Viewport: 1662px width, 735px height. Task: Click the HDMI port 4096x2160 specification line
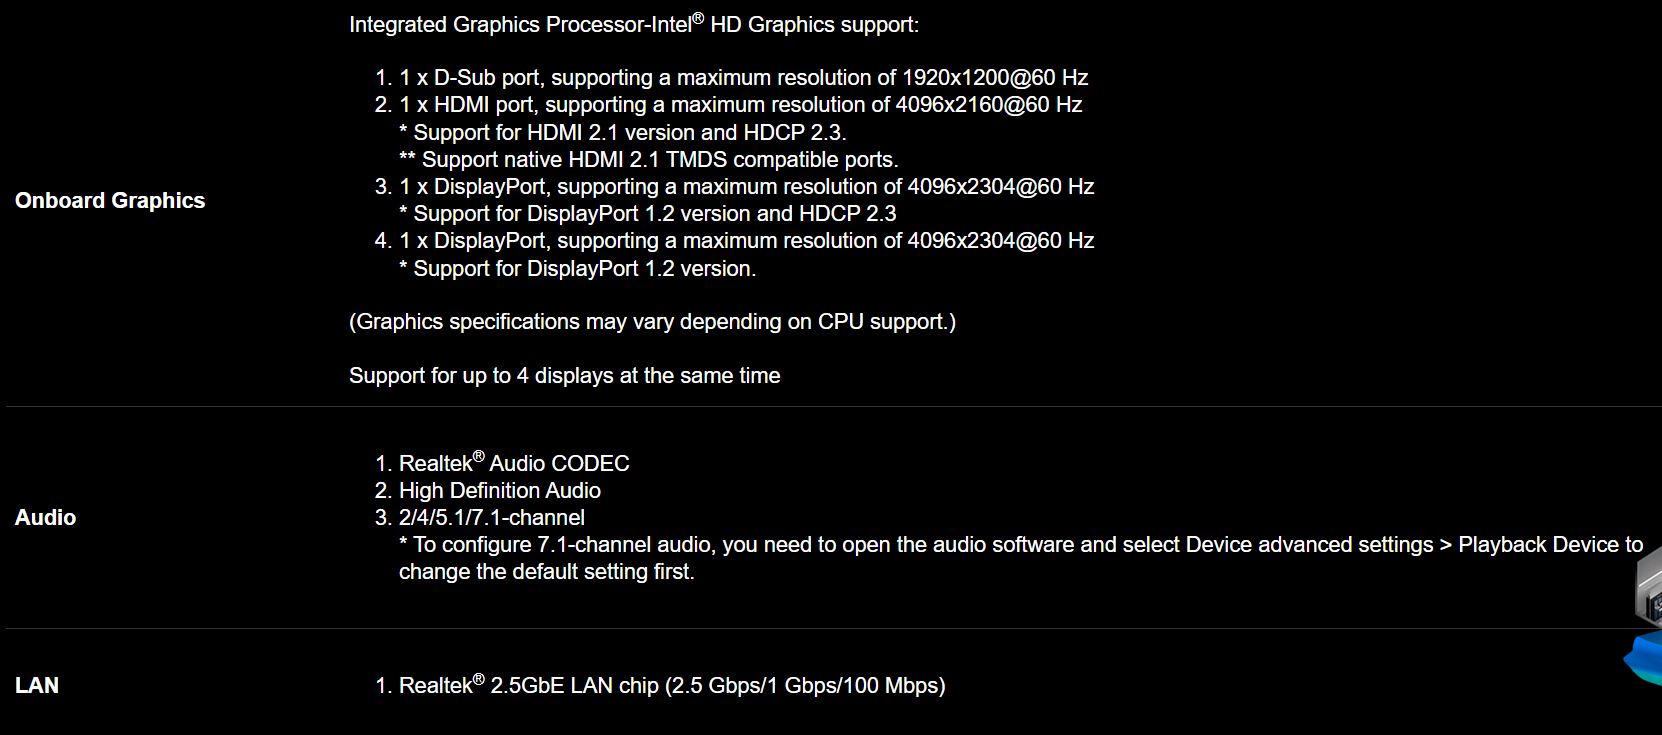click(740, 104)
